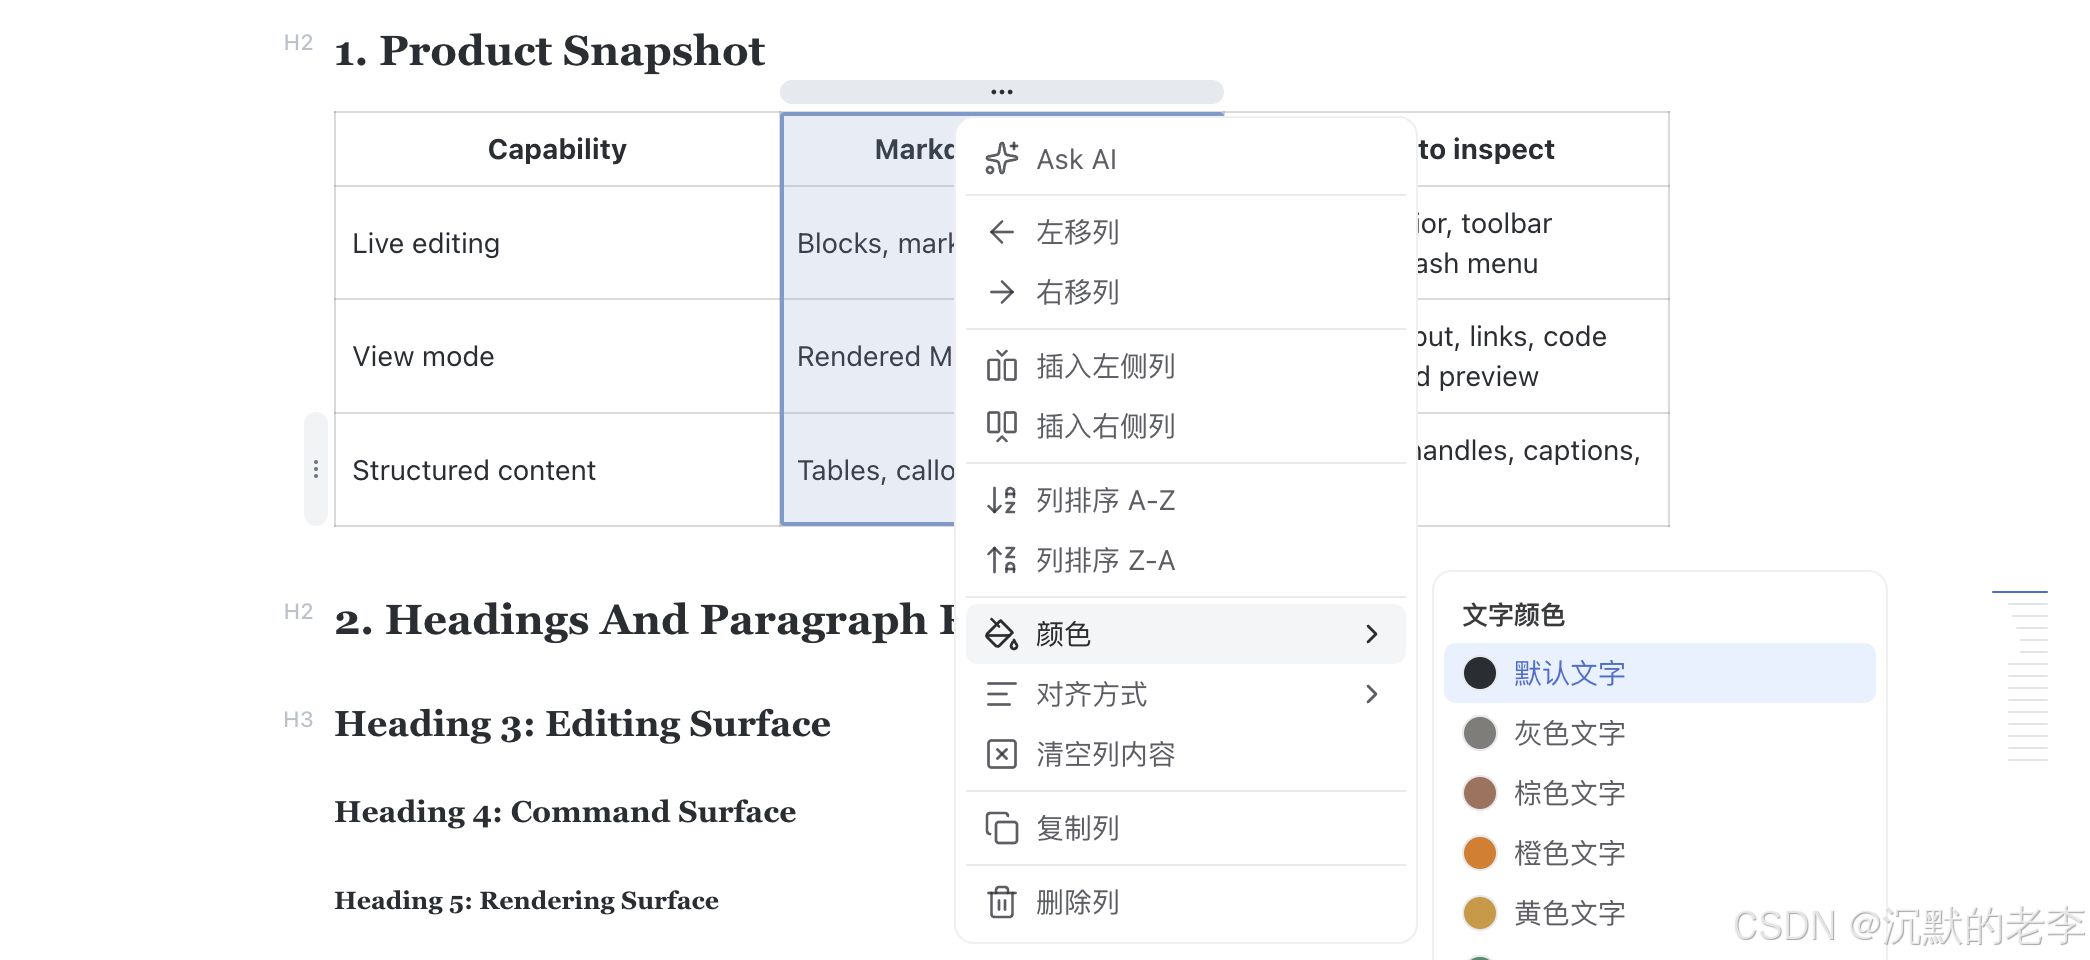Click the Structured content table cell
Screen dimensions: 2090x960
point(557,470)
